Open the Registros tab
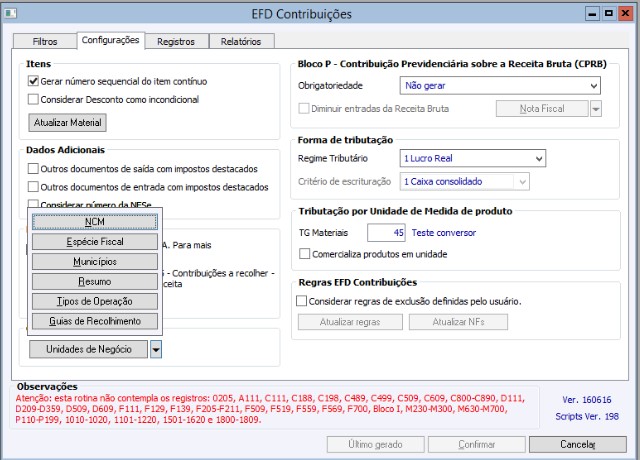Image resolution: width=640 pixels, height=460 pixels. pos(176,41)
